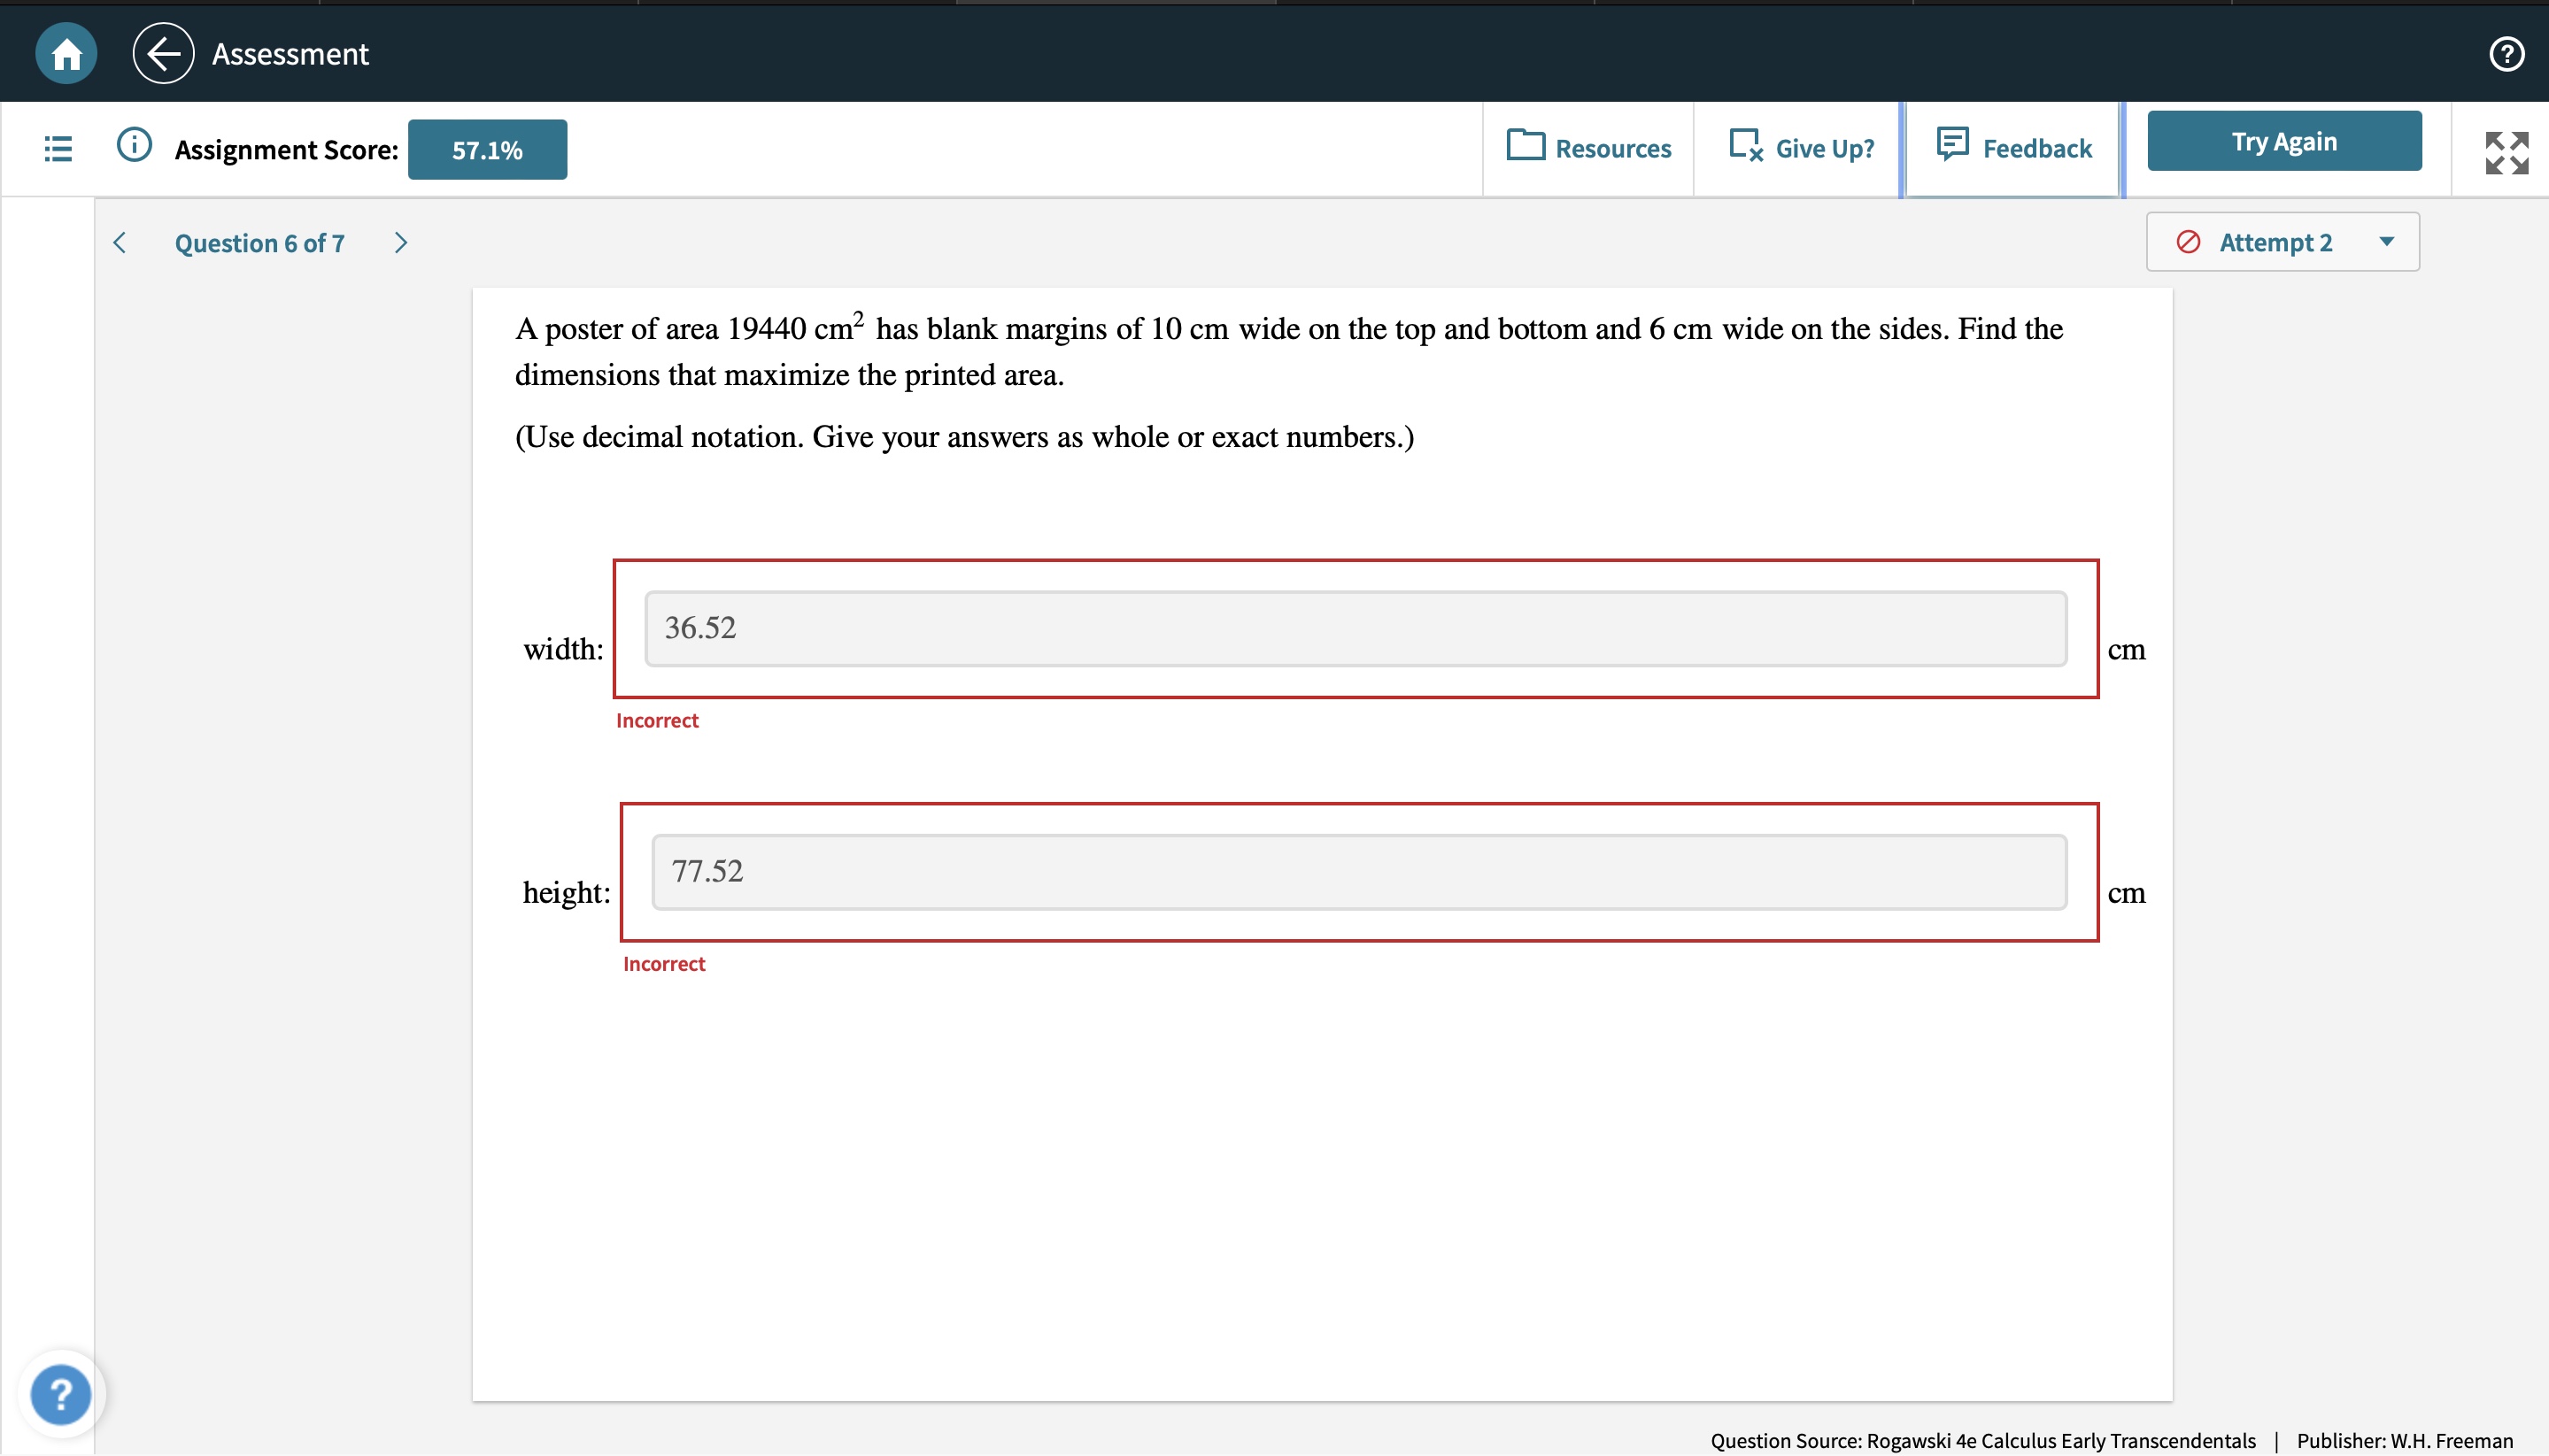Screen dimensions: 2549x1456
Task: Open the question list menu icon
Action: 58,149
